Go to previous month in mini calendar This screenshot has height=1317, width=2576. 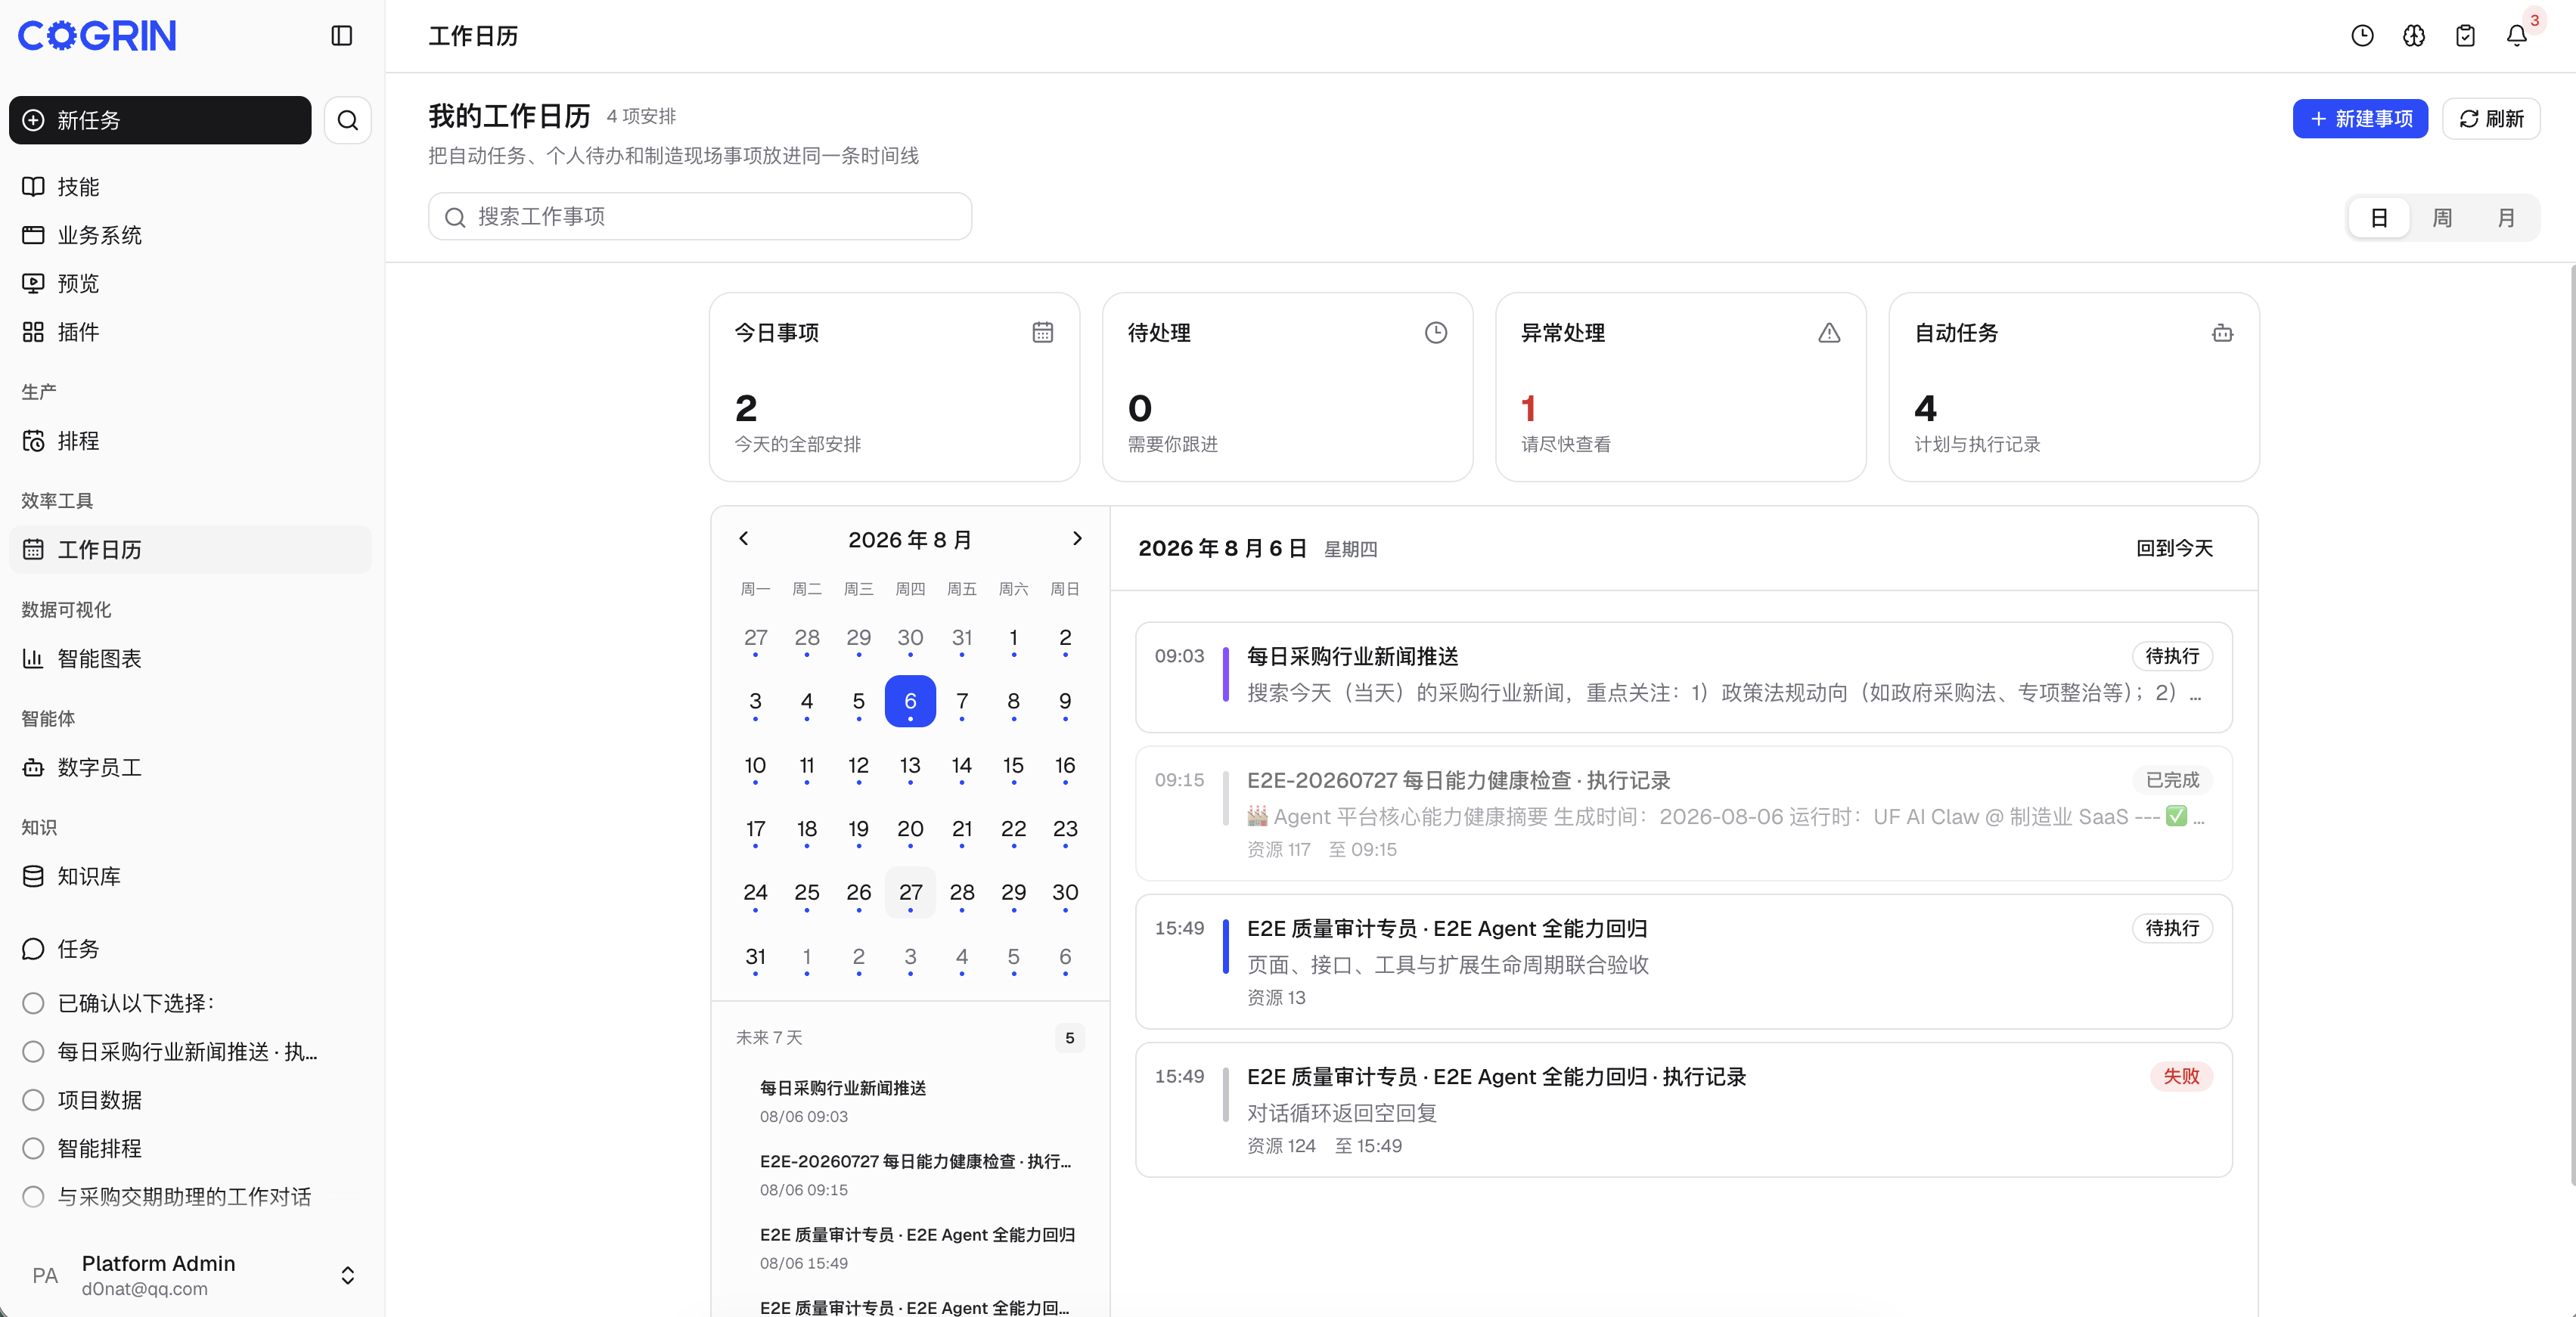(743, 539)
